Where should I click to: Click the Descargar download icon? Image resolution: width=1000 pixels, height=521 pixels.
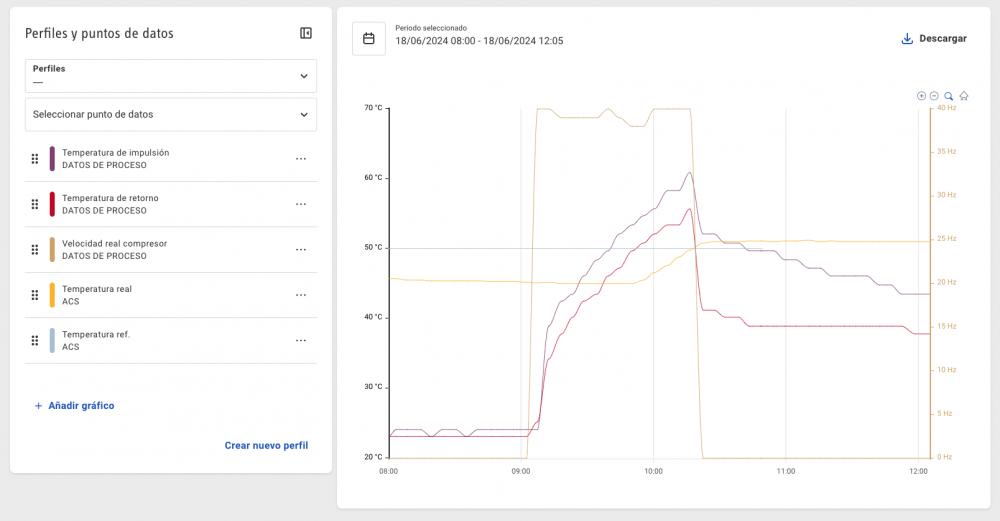907,39
